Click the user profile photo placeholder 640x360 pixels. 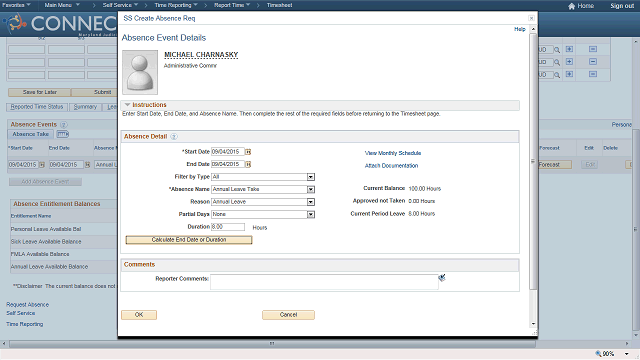(140, 72)
